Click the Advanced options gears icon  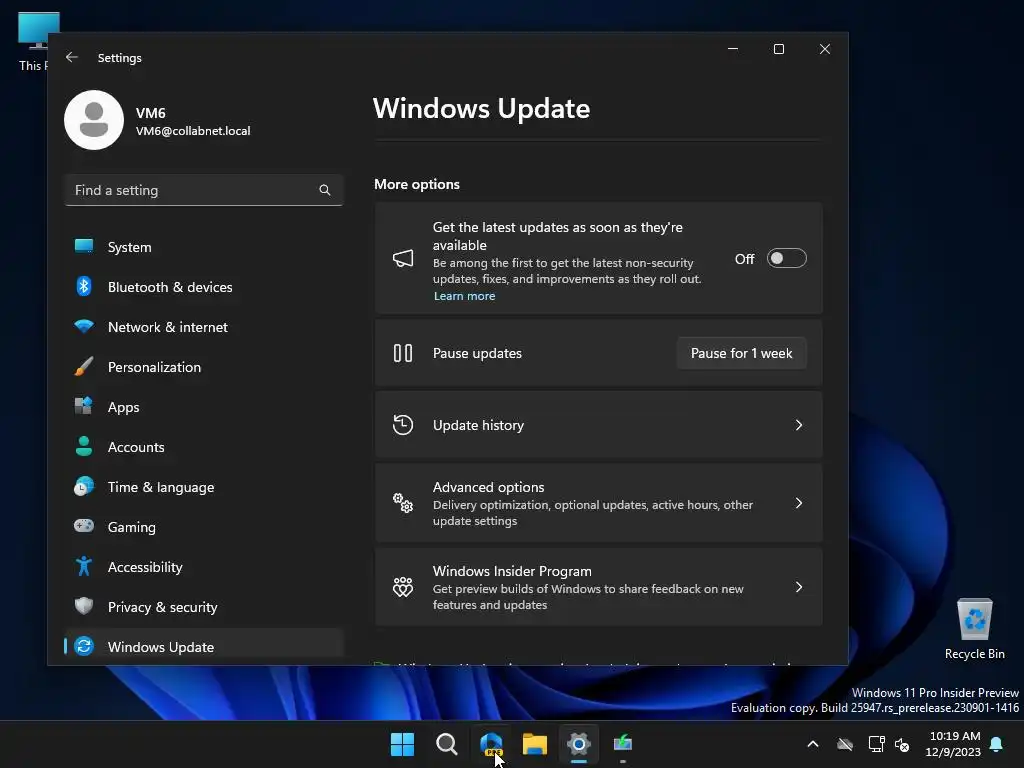[403, 503]
